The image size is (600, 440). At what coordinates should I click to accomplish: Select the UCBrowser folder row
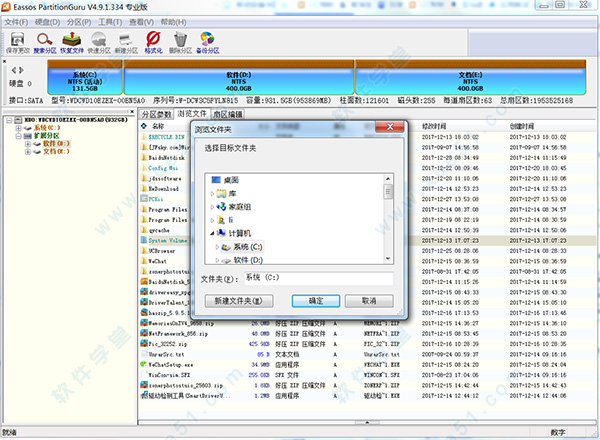click(x=162, y=251)
